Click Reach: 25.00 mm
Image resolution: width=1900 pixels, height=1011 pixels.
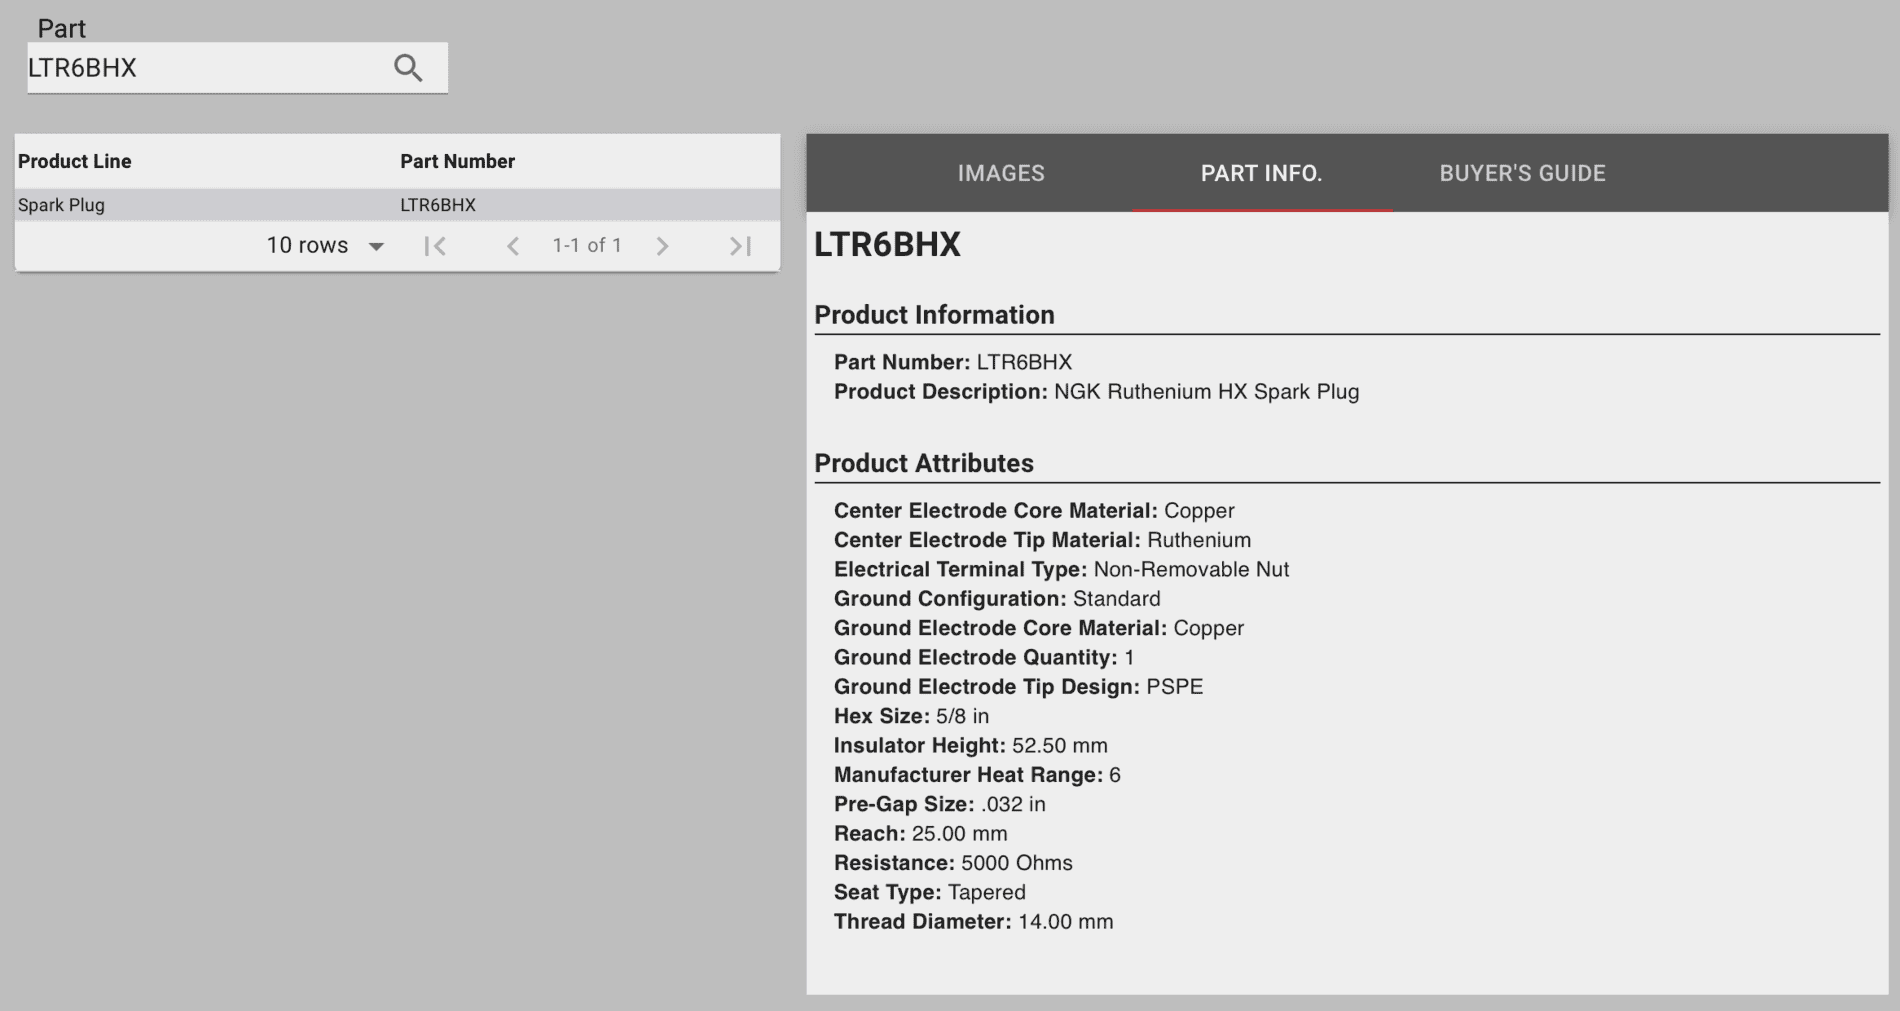[921, 834]
